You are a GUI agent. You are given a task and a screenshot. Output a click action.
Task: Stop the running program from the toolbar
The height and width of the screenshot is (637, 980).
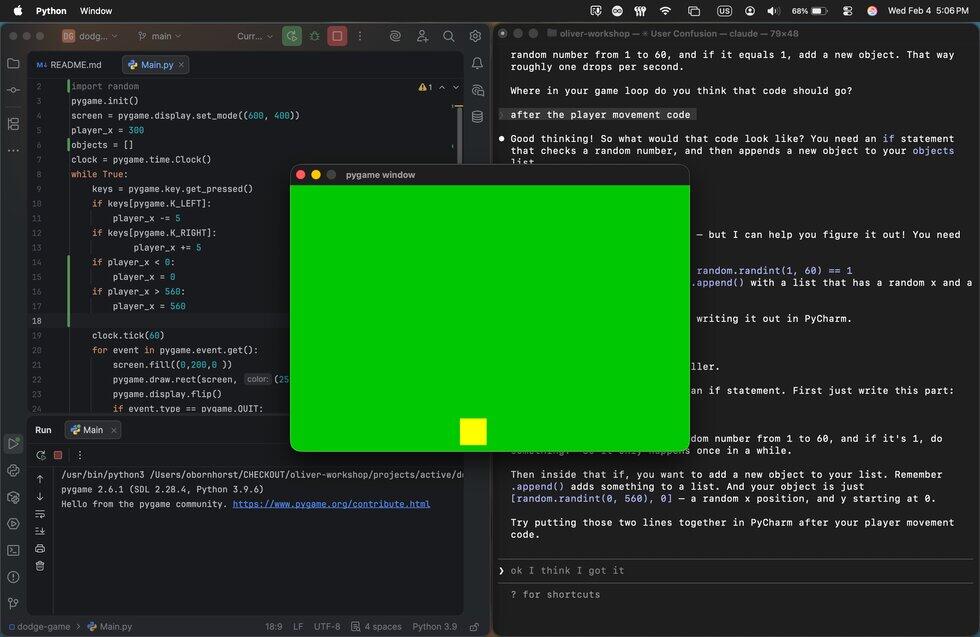pos(338,36)
